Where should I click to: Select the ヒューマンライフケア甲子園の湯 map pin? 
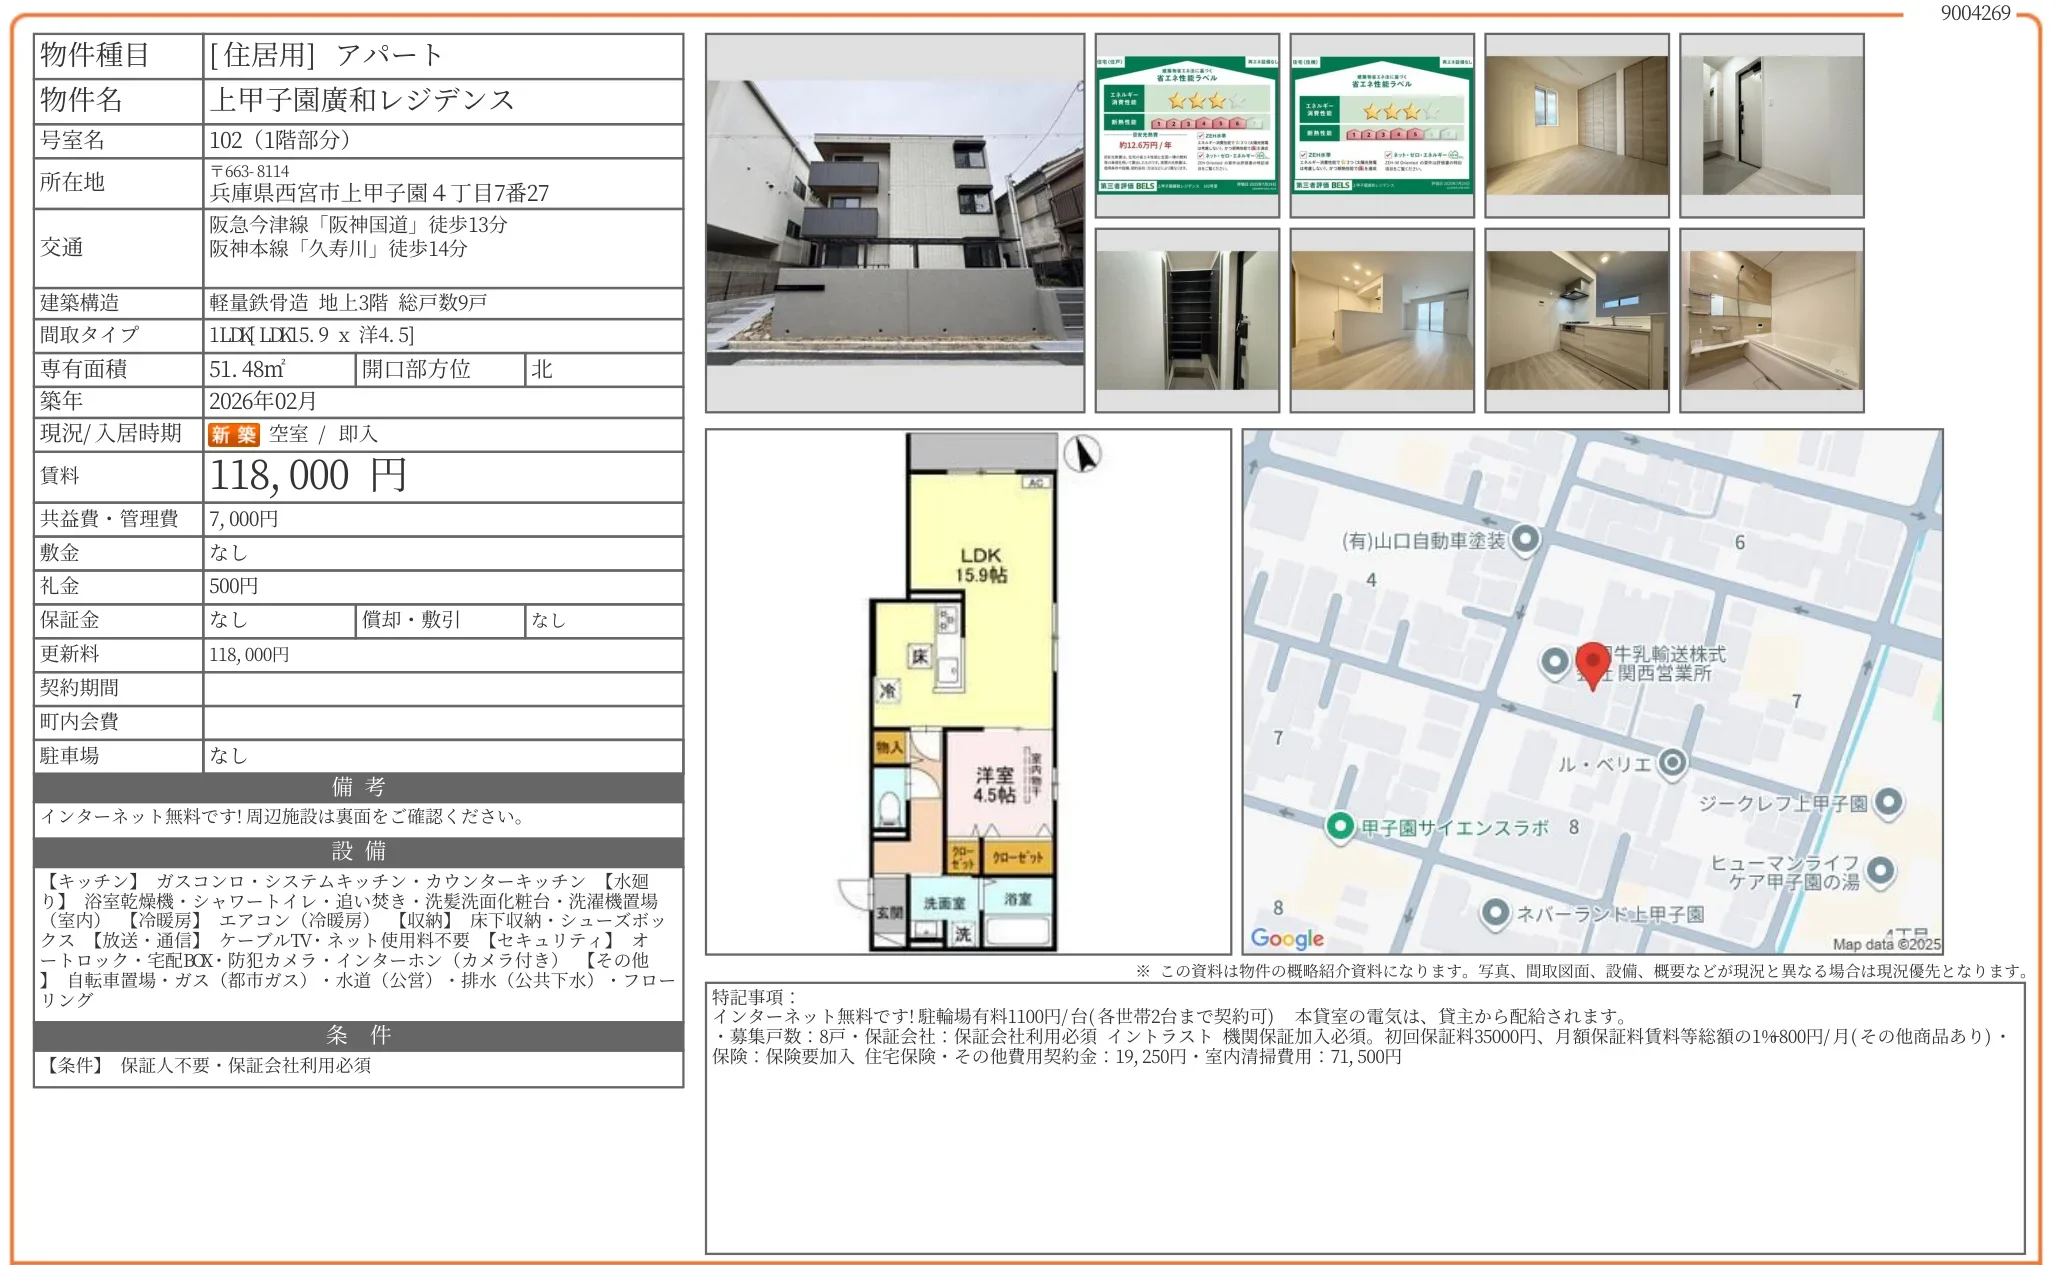tap(1880, 872)
